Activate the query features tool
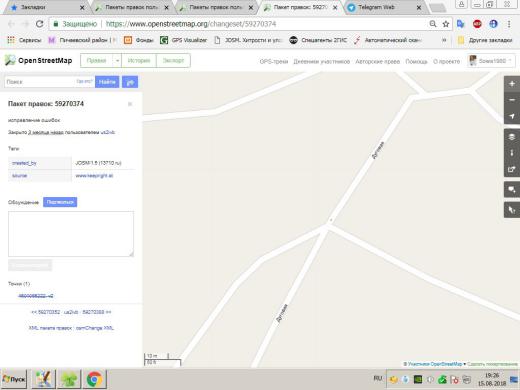Screen dimensions: 520x390 [x=512, y=210]
